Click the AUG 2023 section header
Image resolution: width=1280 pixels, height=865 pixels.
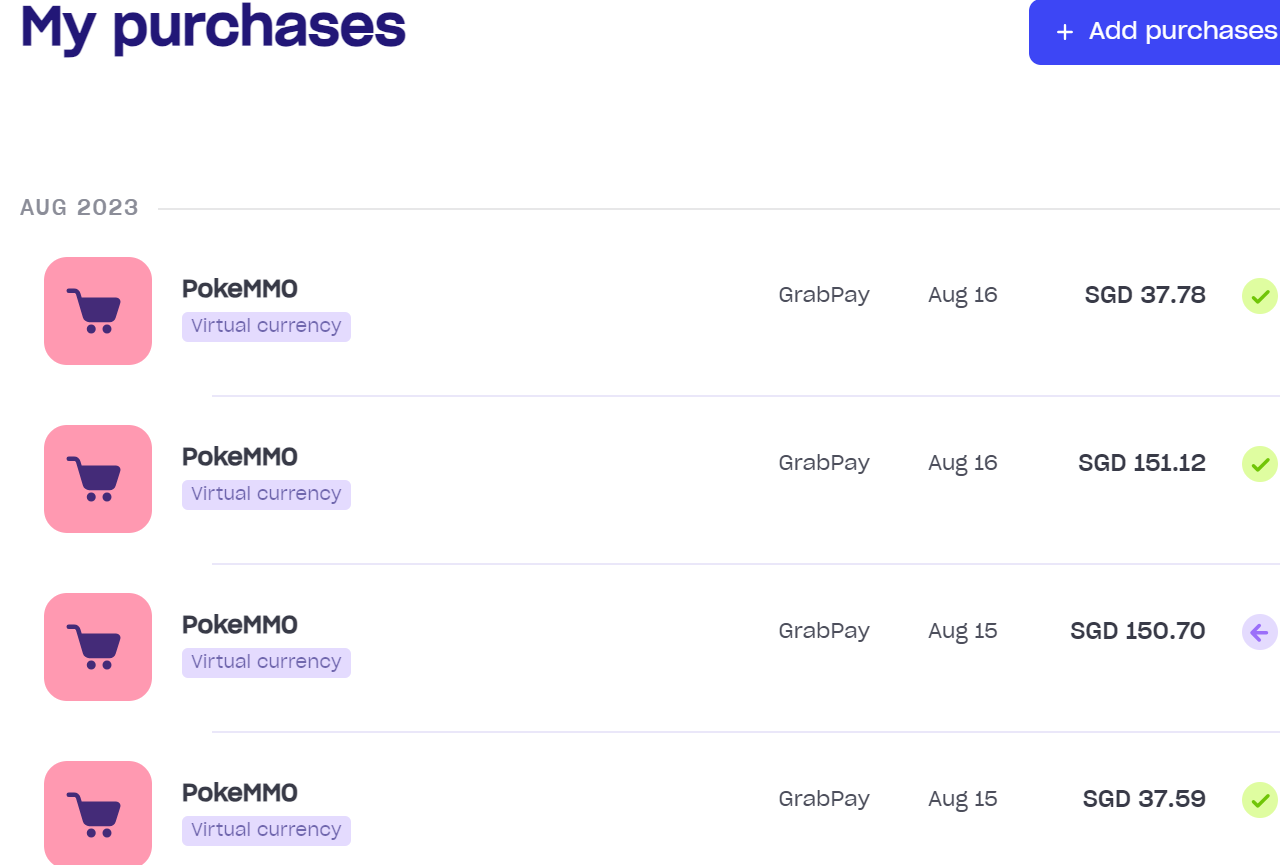(79, 208)
